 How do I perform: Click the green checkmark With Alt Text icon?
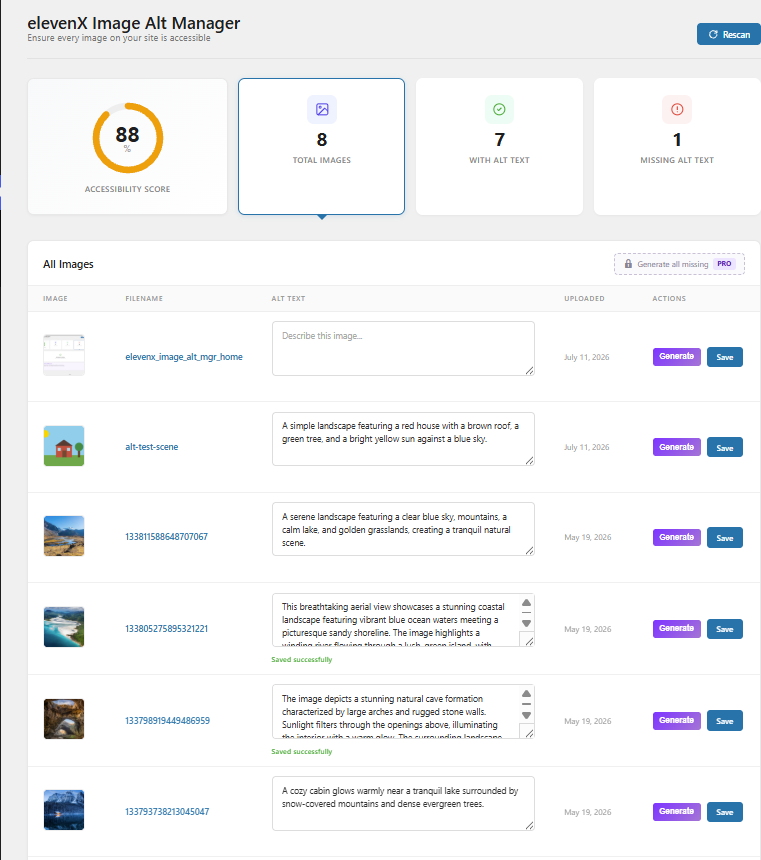[x=499, y=109]
